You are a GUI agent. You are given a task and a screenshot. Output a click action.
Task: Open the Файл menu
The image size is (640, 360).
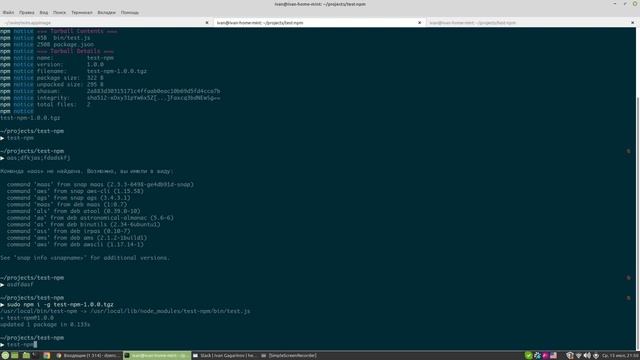[8, 13]
